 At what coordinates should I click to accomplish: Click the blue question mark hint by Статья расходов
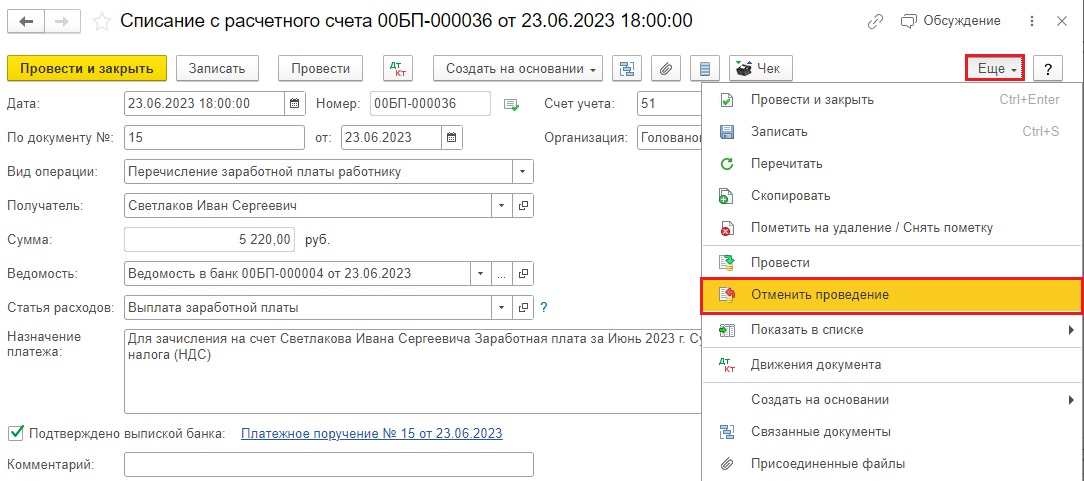pyautogui.click(x=544, y=308)
